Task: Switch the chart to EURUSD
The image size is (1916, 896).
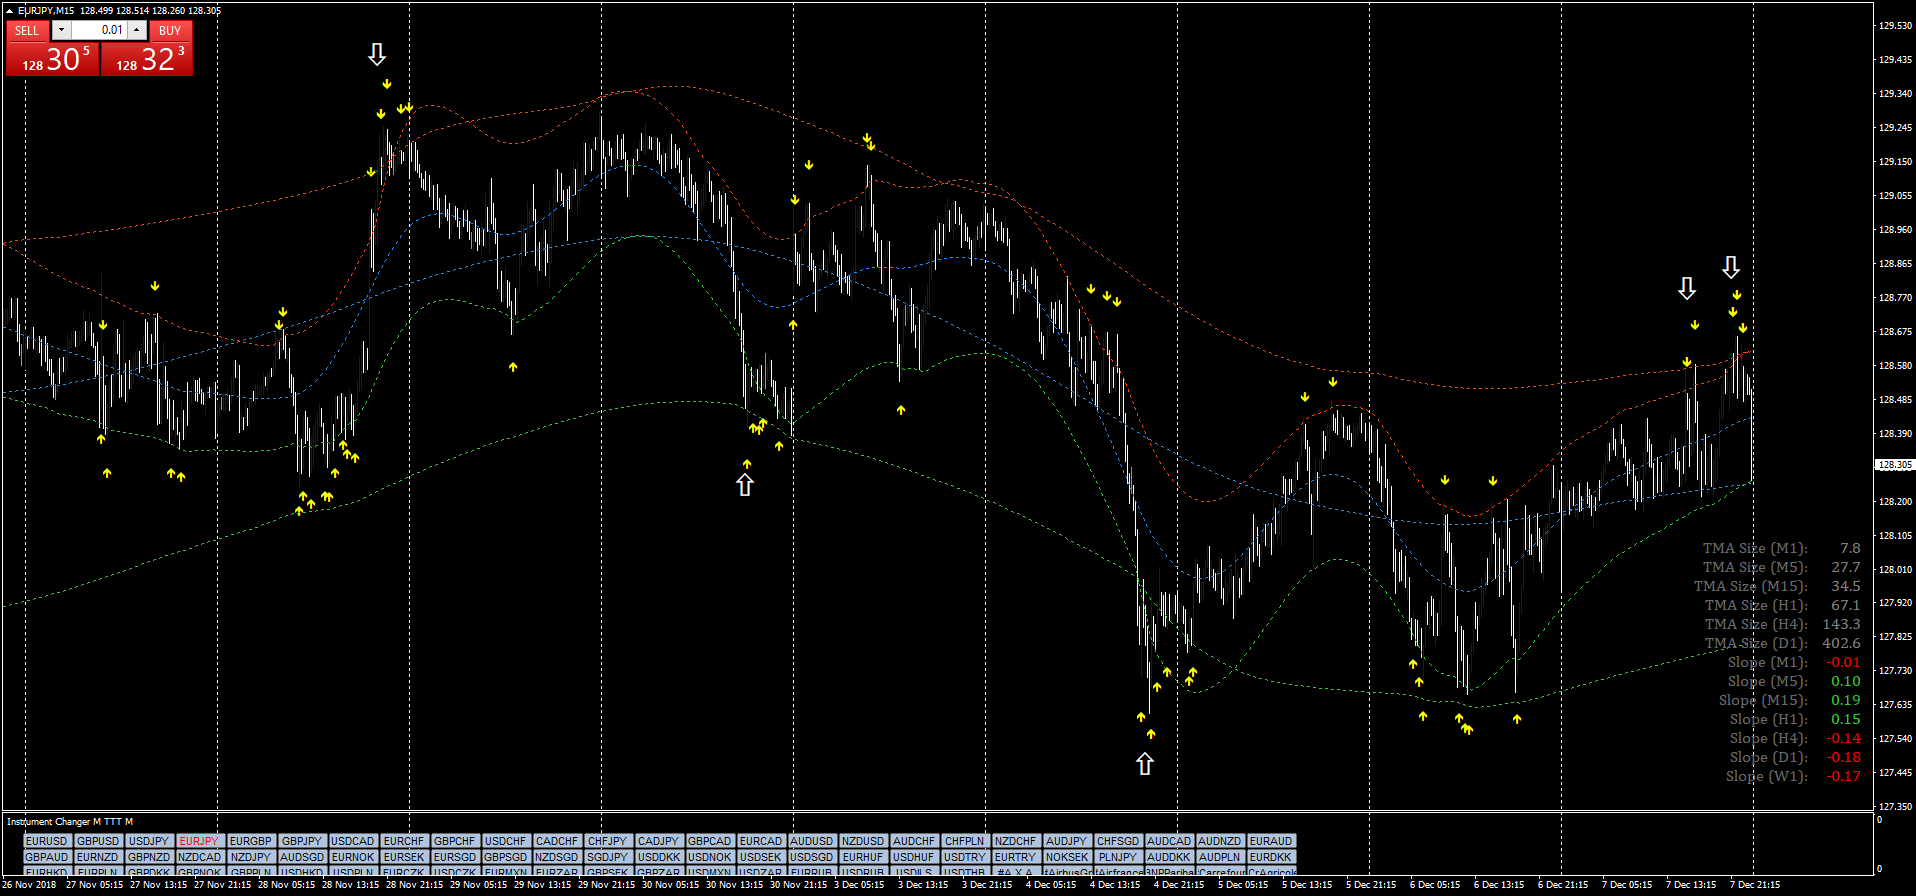Action: [47, 841]
